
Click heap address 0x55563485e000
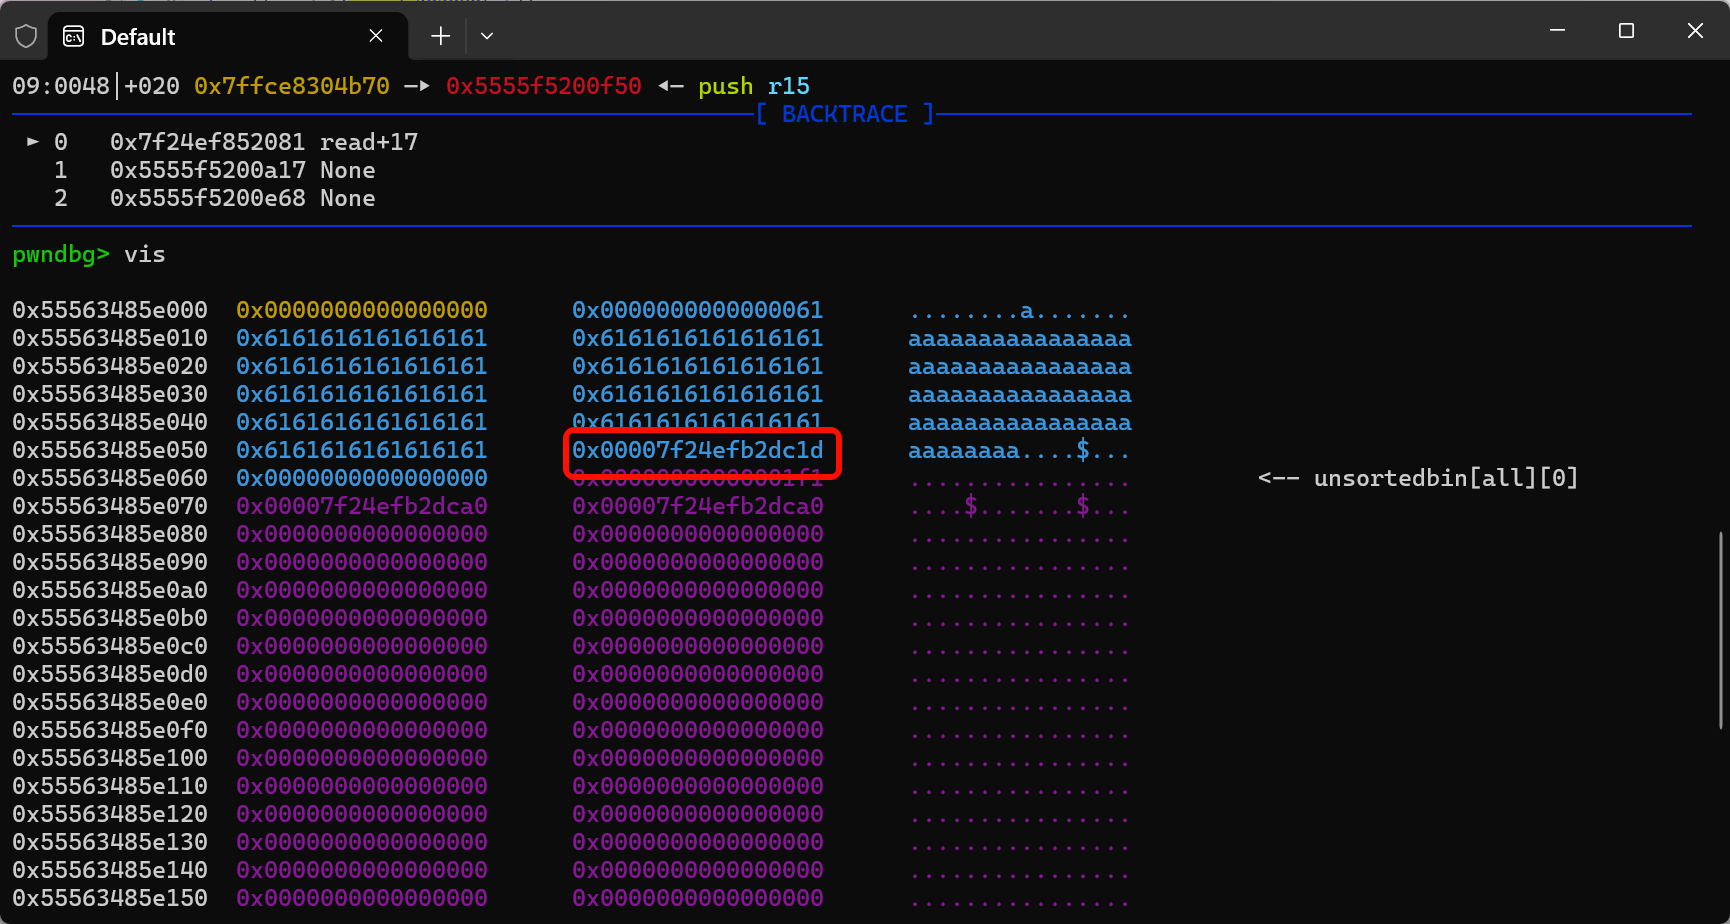[110, 310]
